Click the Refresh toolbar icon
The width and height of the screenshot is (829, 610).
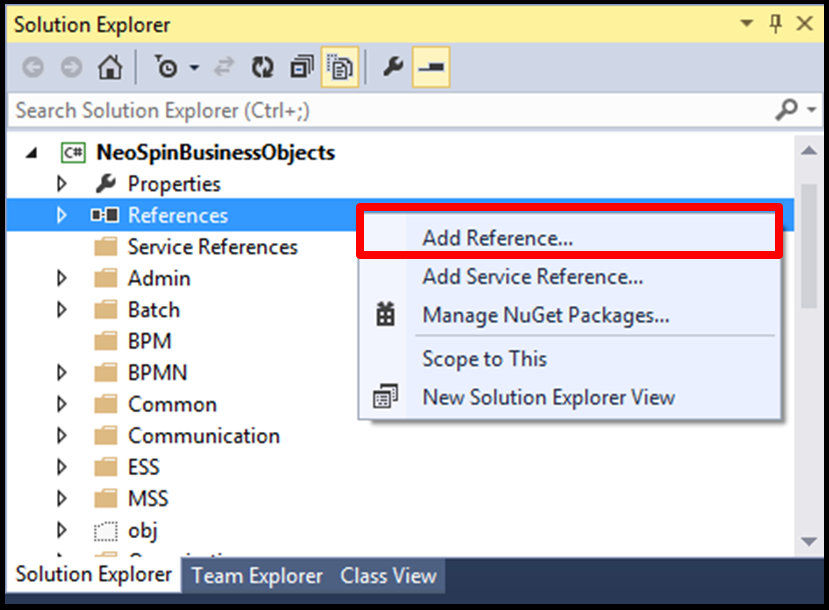click(x=262, y=68)
